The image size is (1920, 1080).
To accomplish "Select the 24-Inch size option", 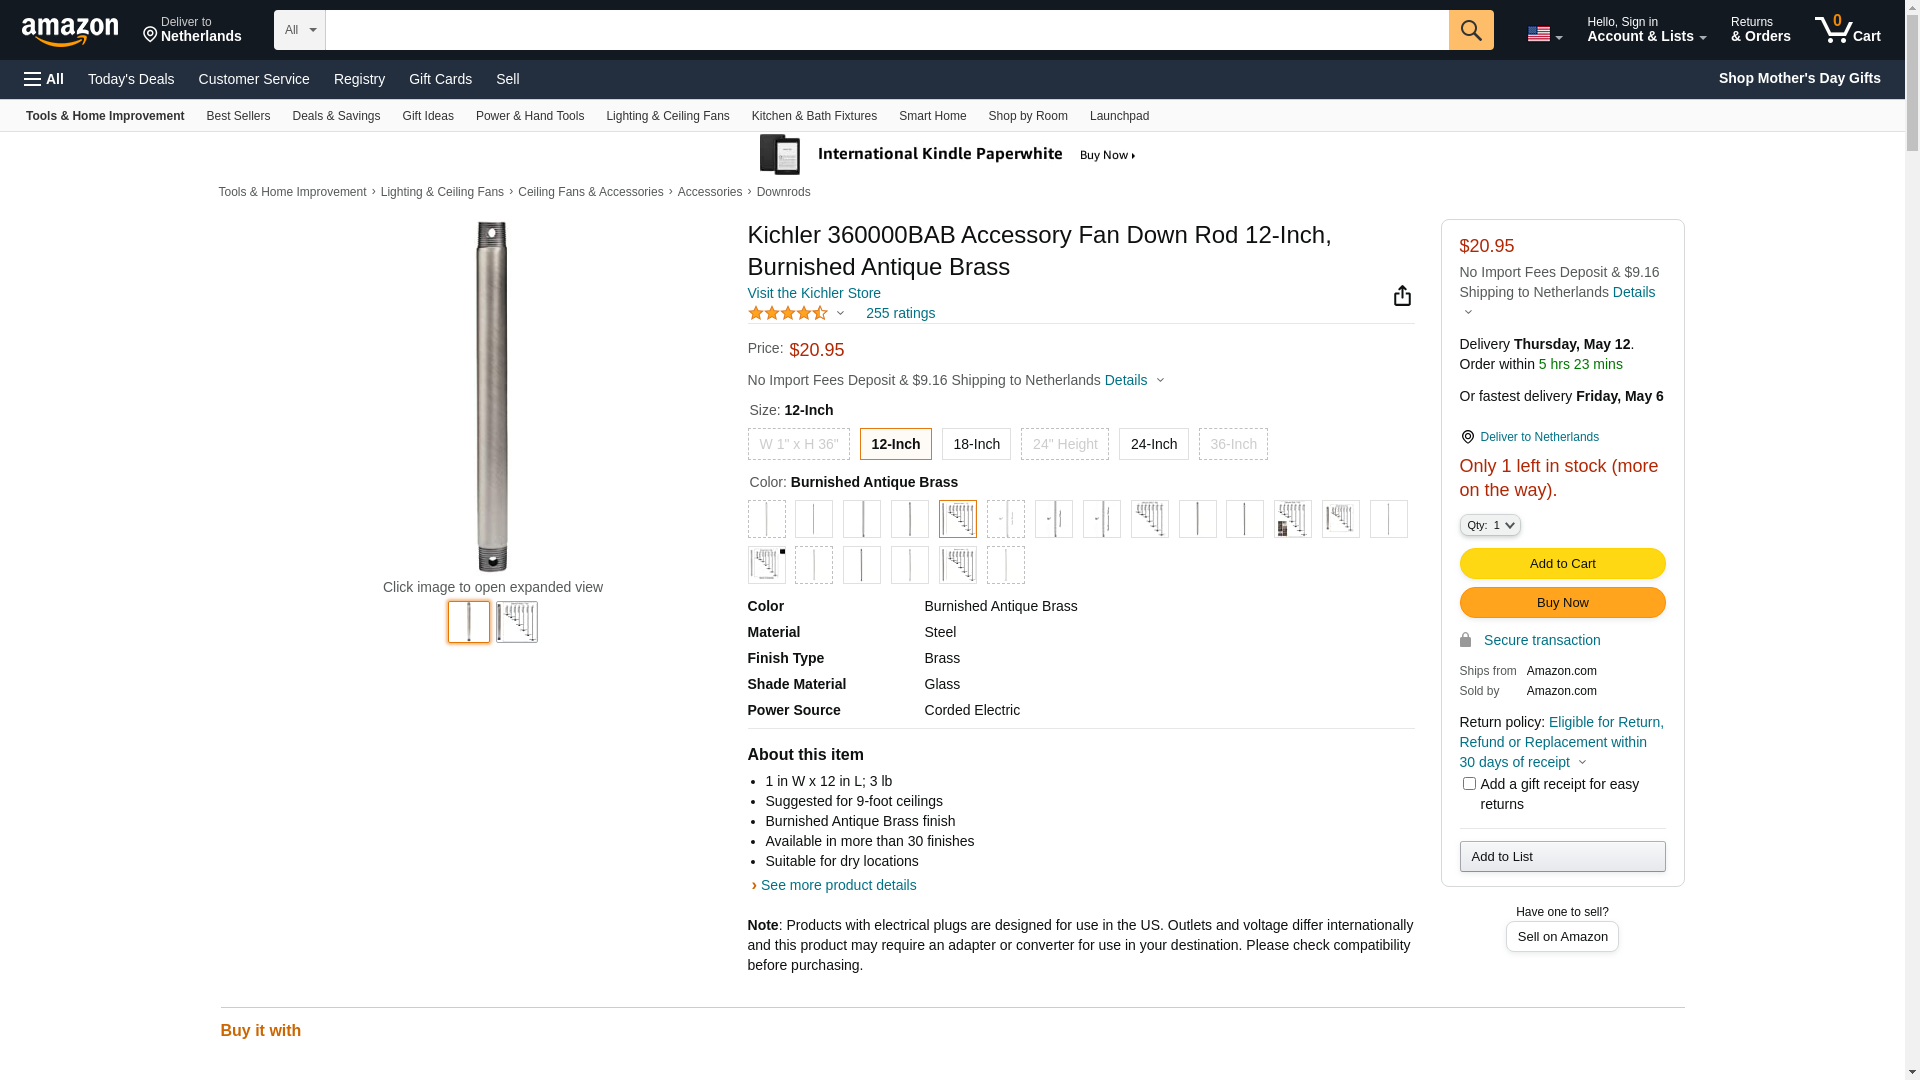I will [1153, 444].
